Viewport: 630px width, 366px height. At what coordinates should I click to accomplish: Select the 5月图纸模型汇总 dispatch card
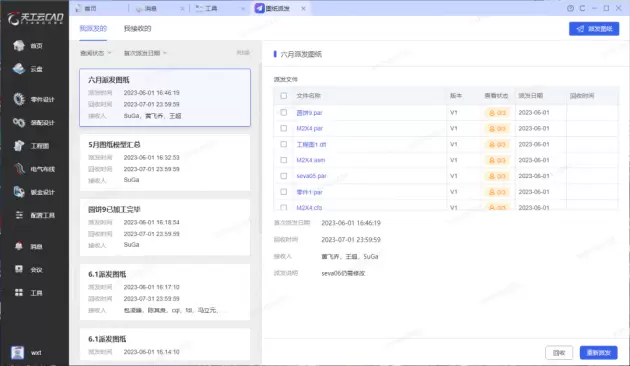165,162
